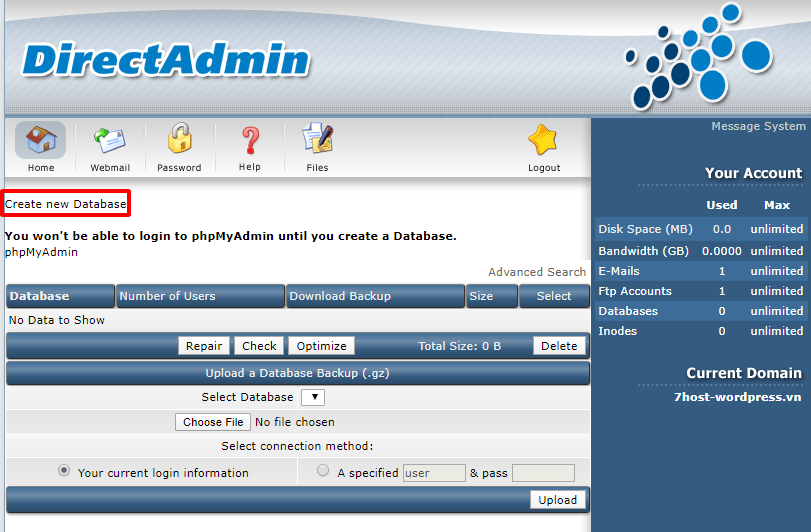Viewport: 811px width, 532px height.
Task: Sort by Number of Users column
Action: [x=200, y=296]
